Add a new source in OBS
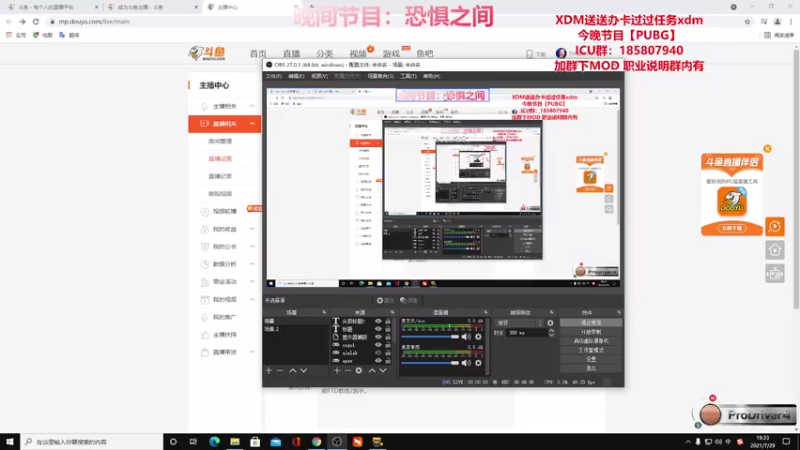This screenshot has width=800, height=450. coord(337,370)
